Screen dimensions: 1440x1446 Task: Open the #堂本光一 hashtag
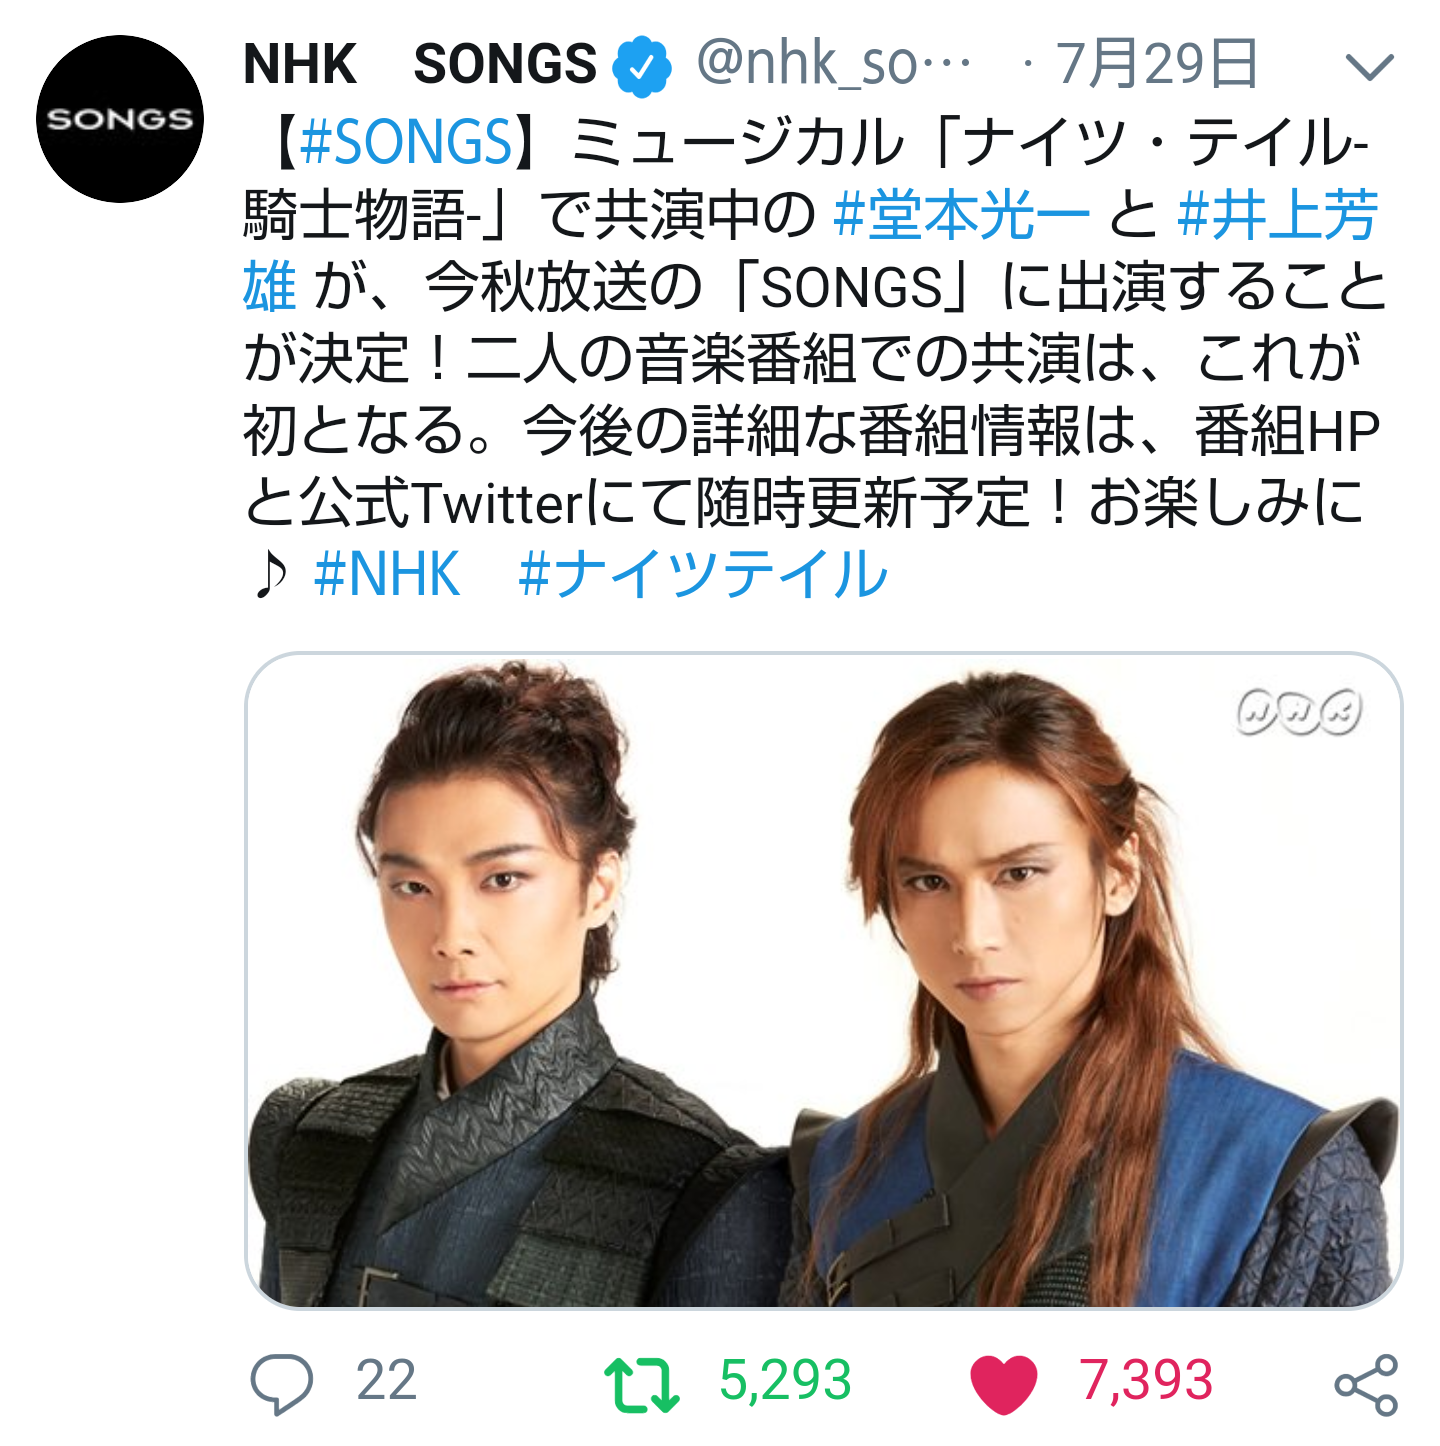point(962,214)
